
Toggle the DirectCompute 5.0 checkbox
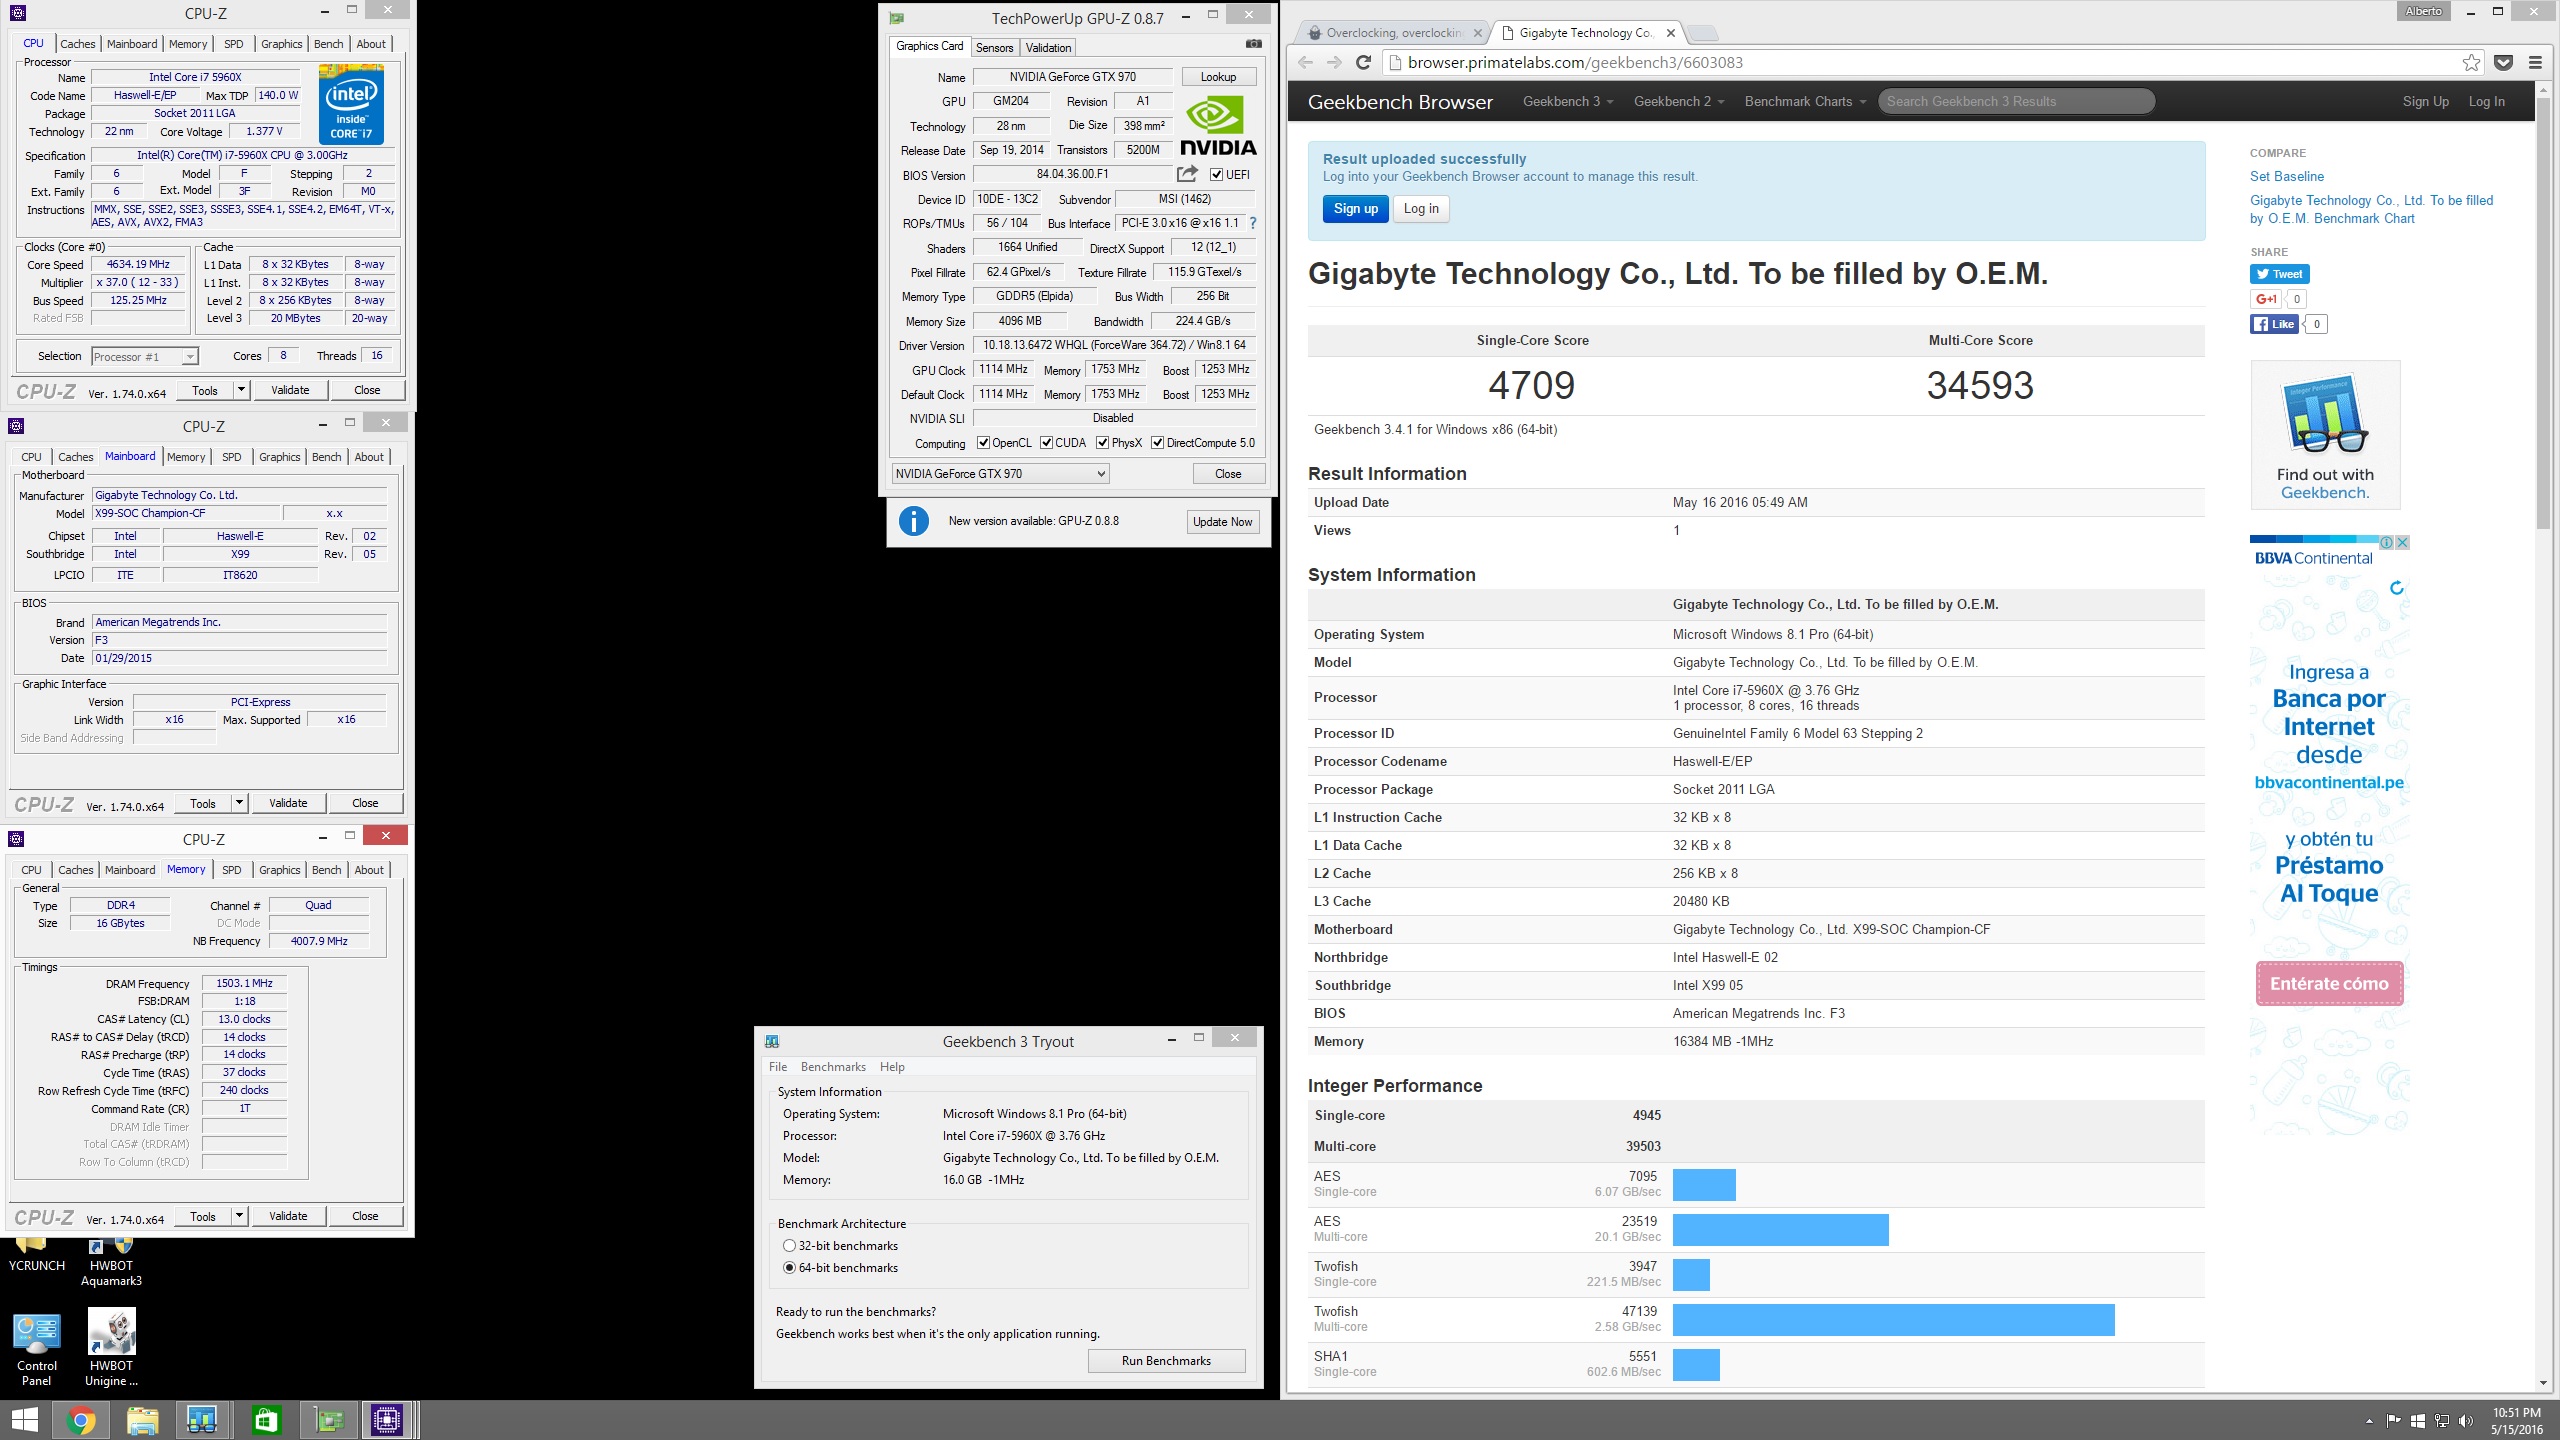coord(1157,443)
